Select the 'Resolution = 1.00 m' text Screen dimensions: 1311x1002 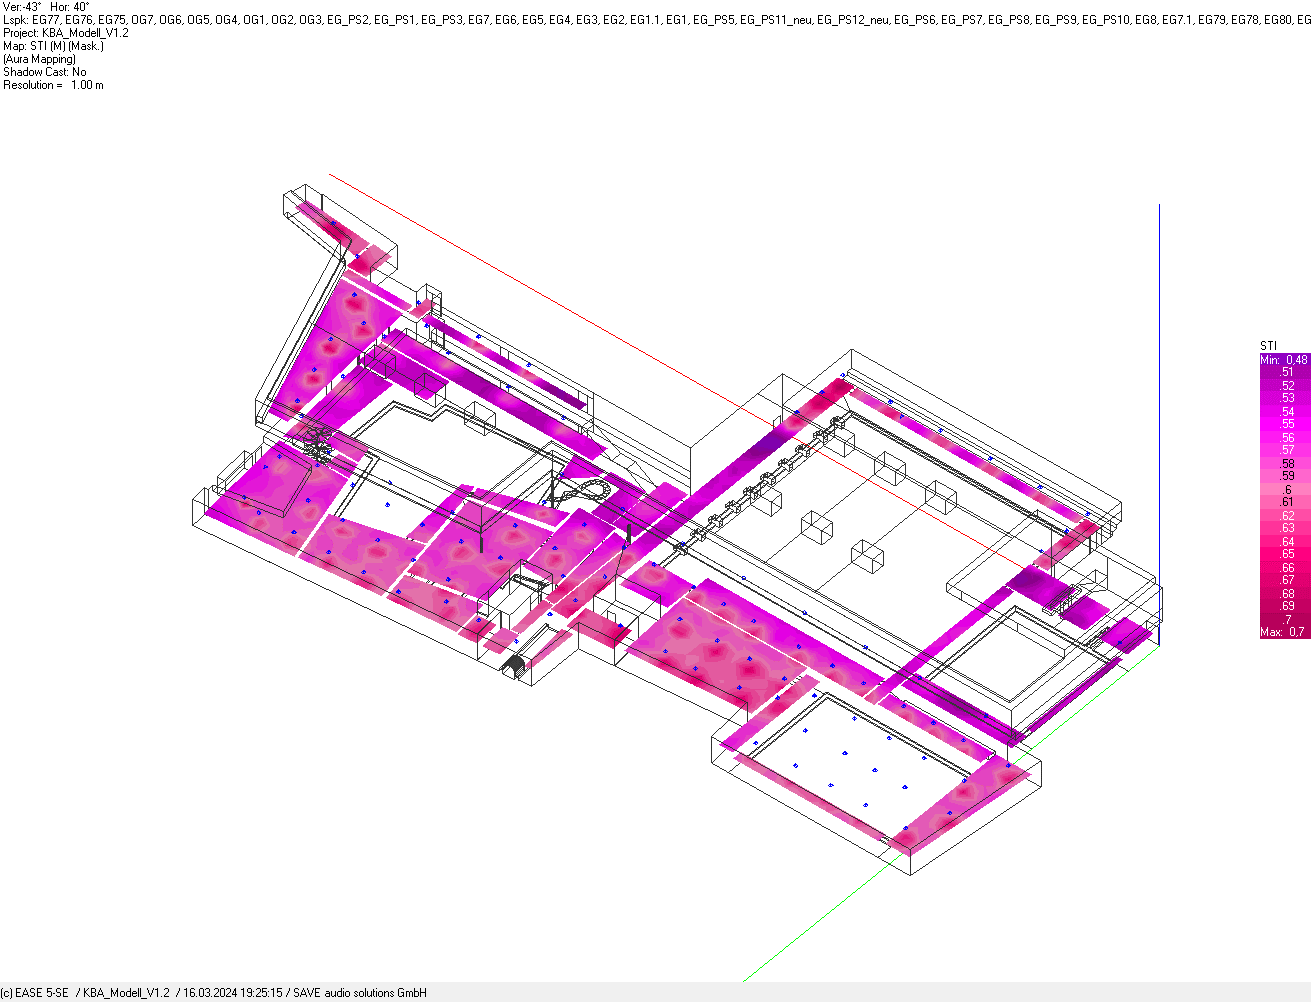click(x=53, y=85)
